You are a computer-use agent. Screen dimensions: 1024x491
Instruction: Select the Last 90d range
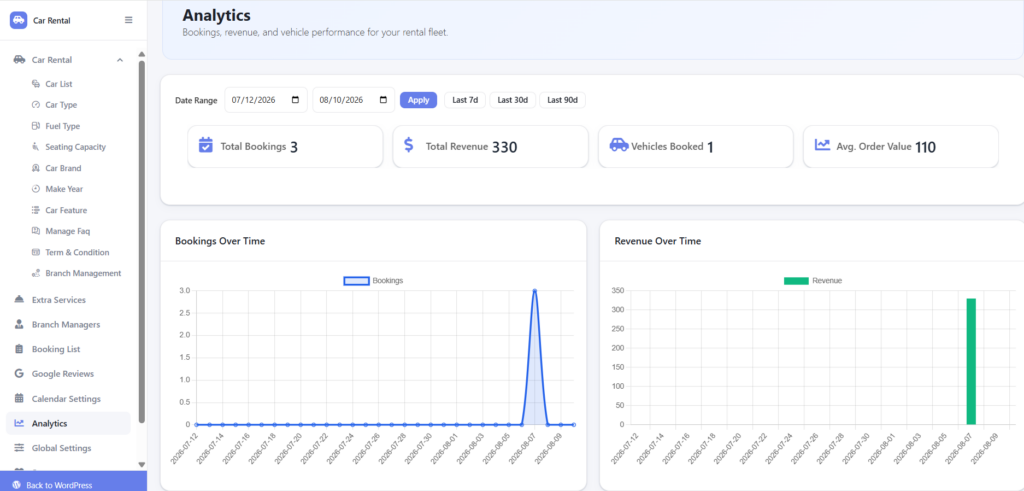562,100
